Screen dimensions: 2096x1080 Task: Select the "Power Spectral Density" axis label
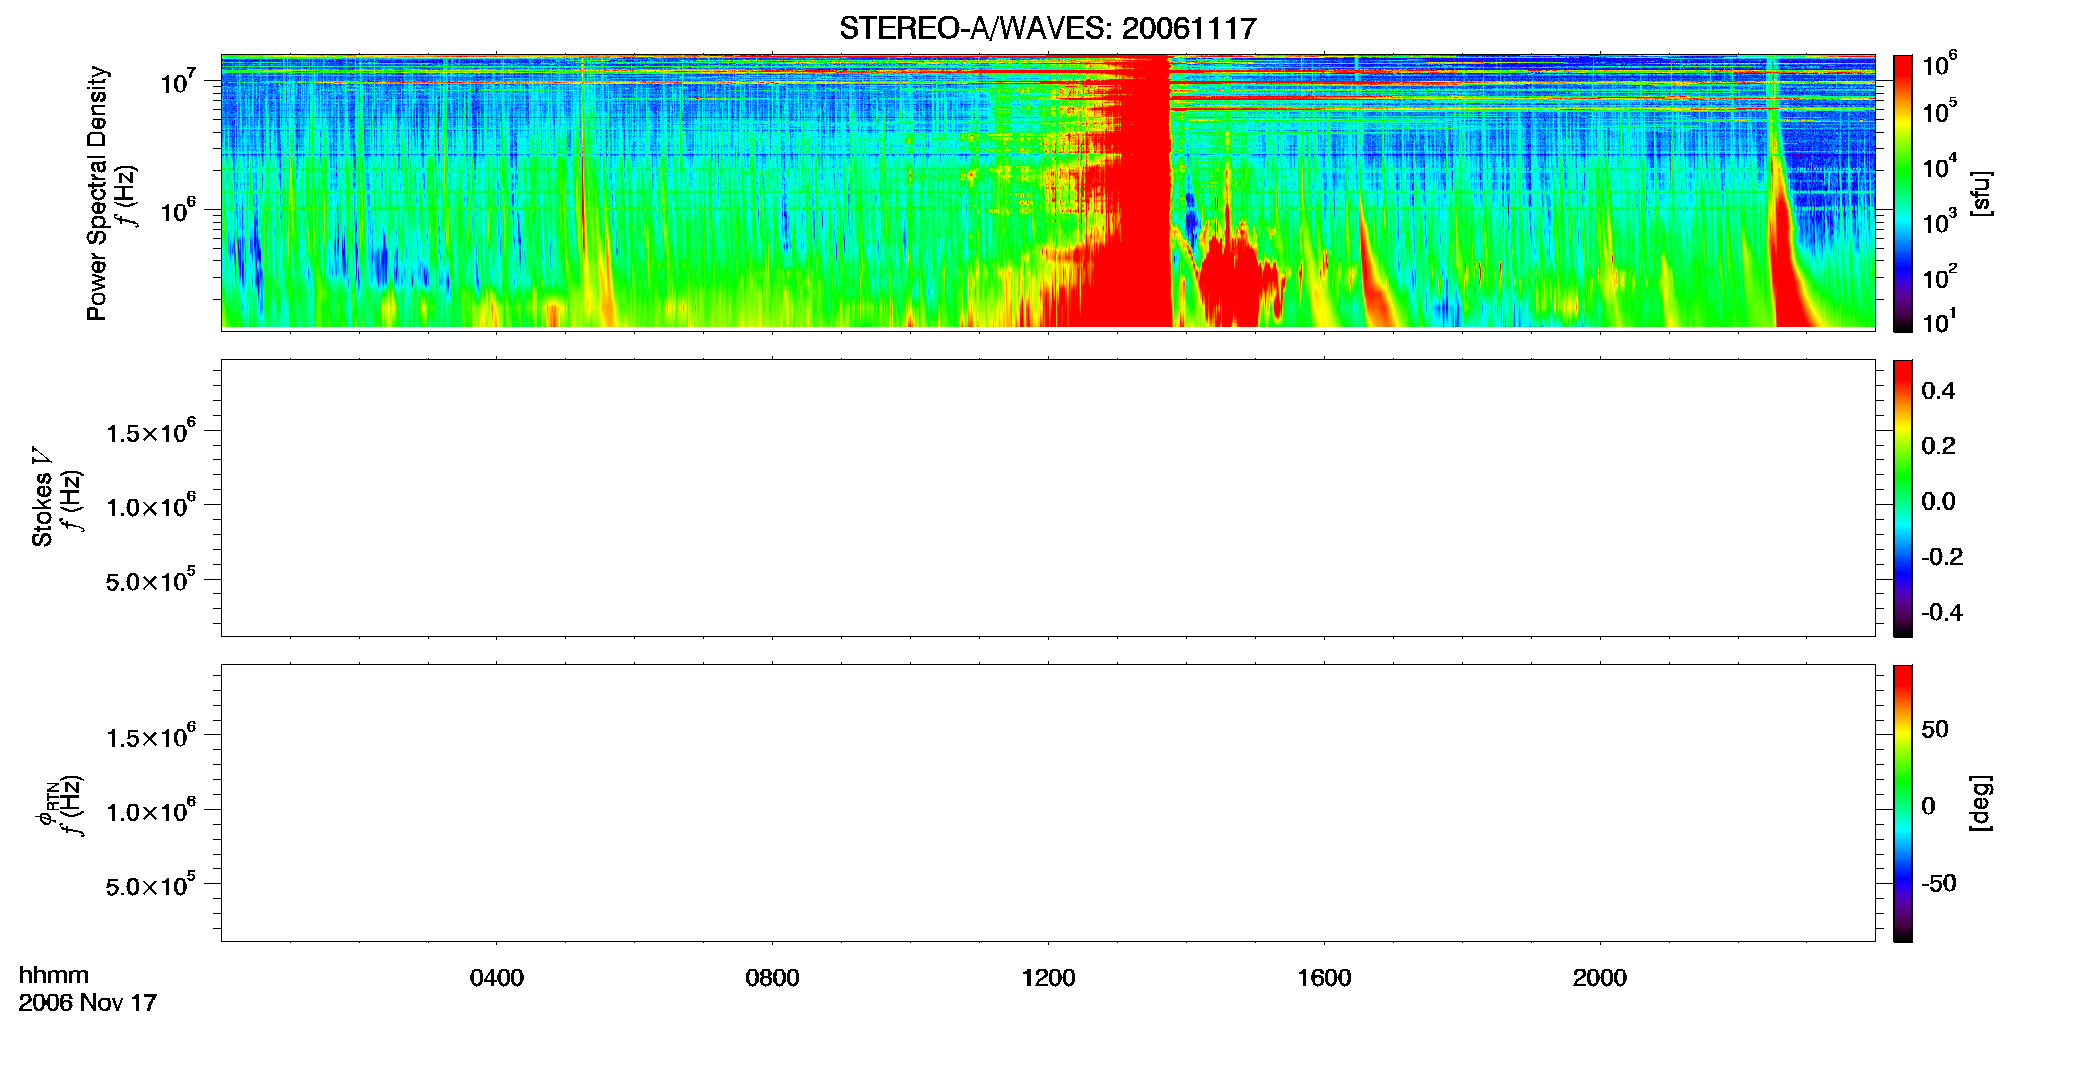pos(97,193)
